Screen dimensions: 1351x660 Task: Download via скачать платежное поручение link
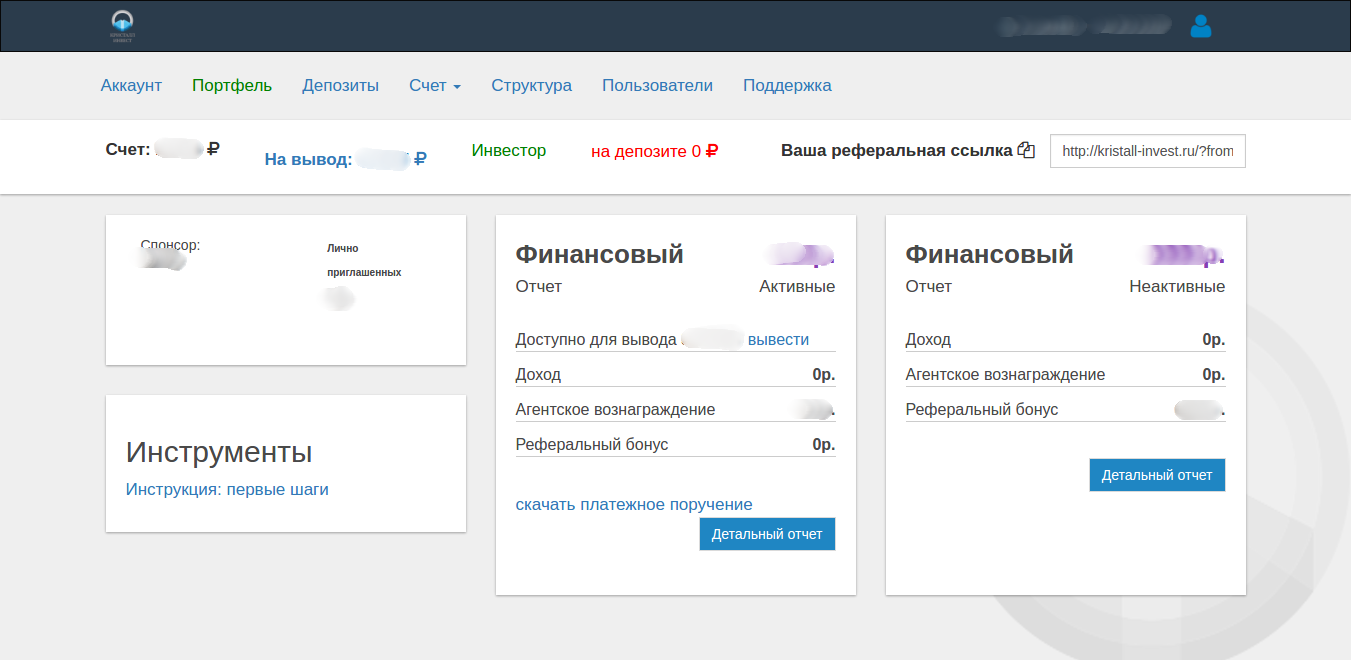634,504
